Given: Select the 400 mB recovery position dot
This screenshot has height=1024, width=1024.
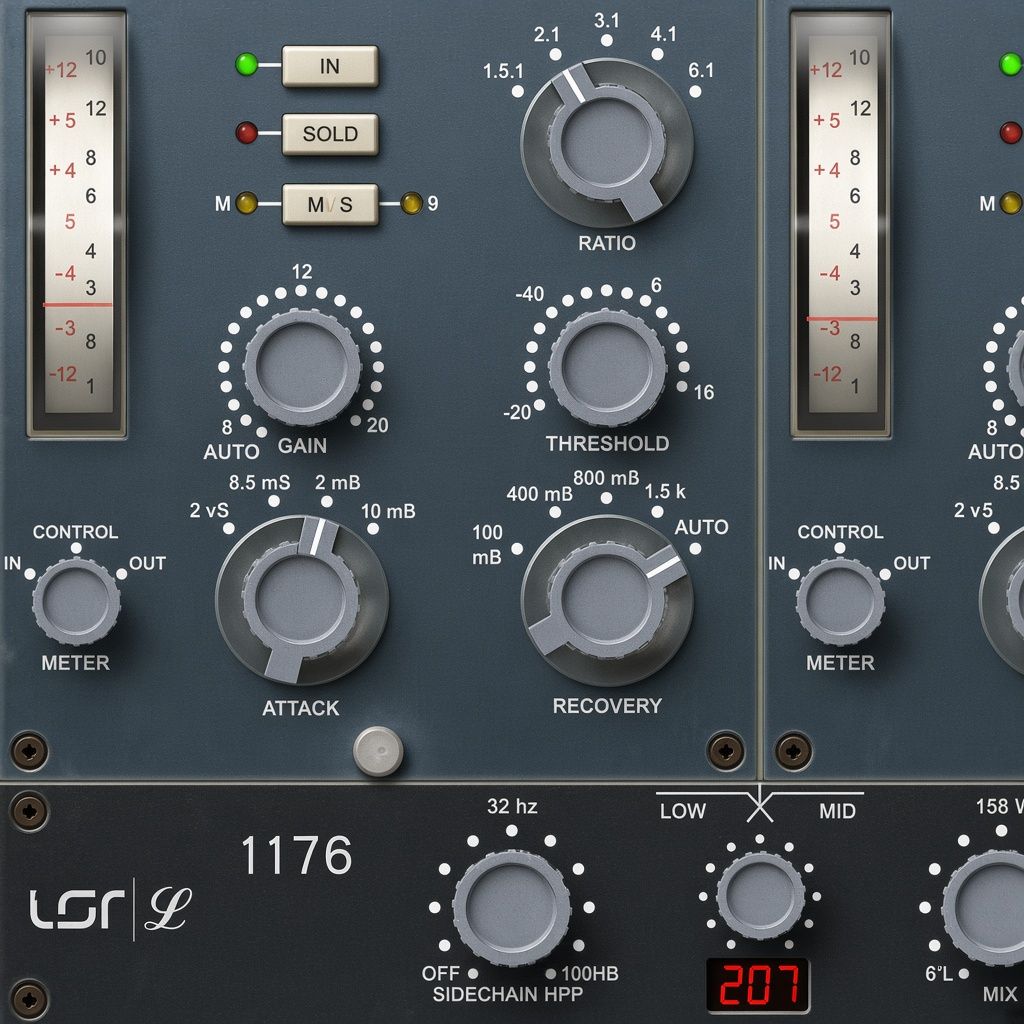Looking at the screenshot, I should pyautogui.click(x=555, y=511).
